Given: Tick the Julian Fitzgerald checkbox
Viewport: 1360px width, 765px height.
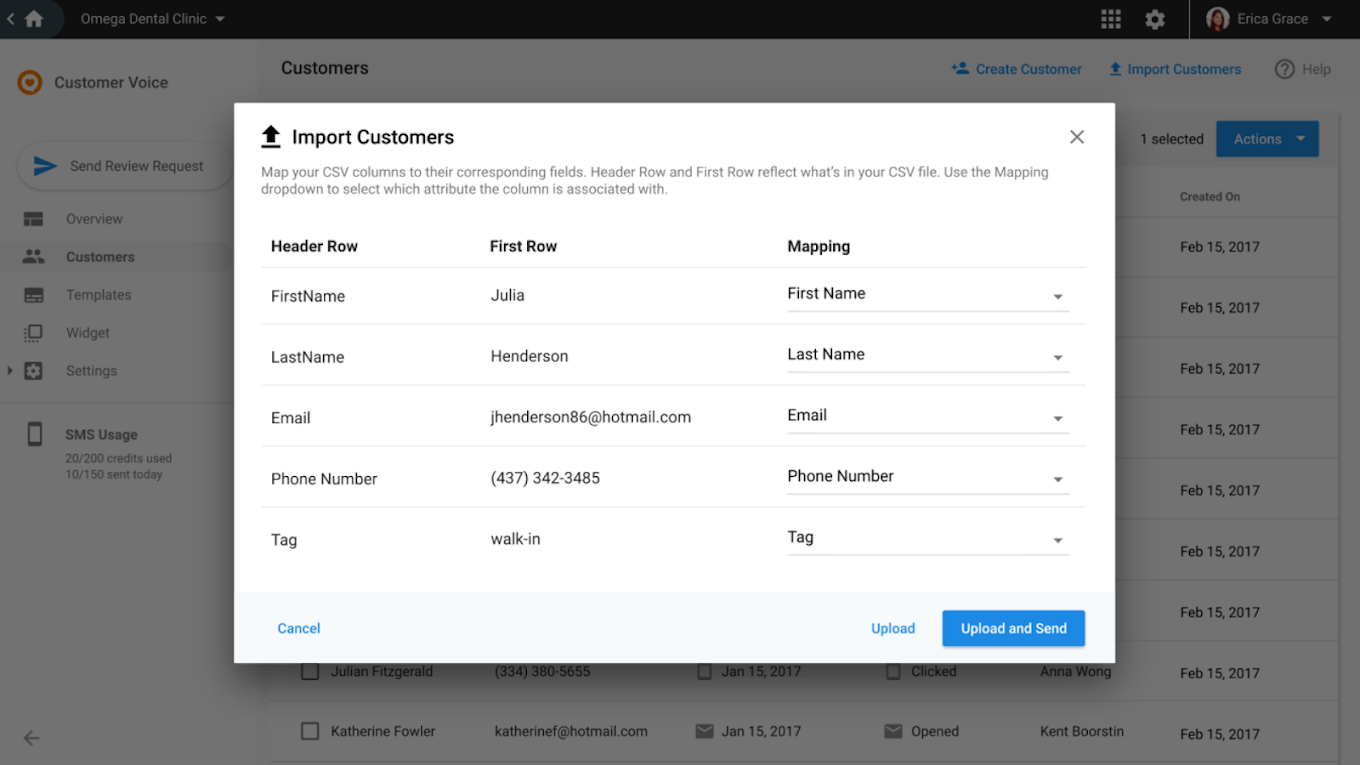Looking at the screenshot, I should pyautogui.click(x=310, y=672).
